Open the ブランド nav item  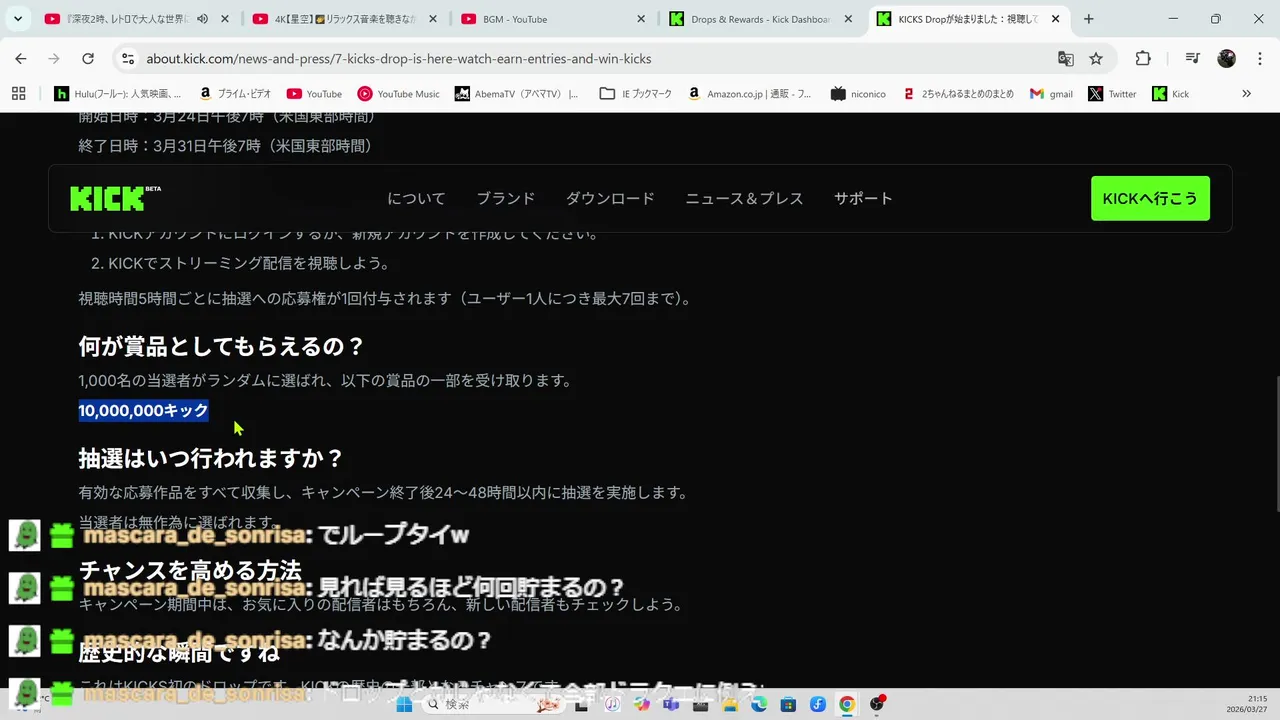tap(505, 198)
